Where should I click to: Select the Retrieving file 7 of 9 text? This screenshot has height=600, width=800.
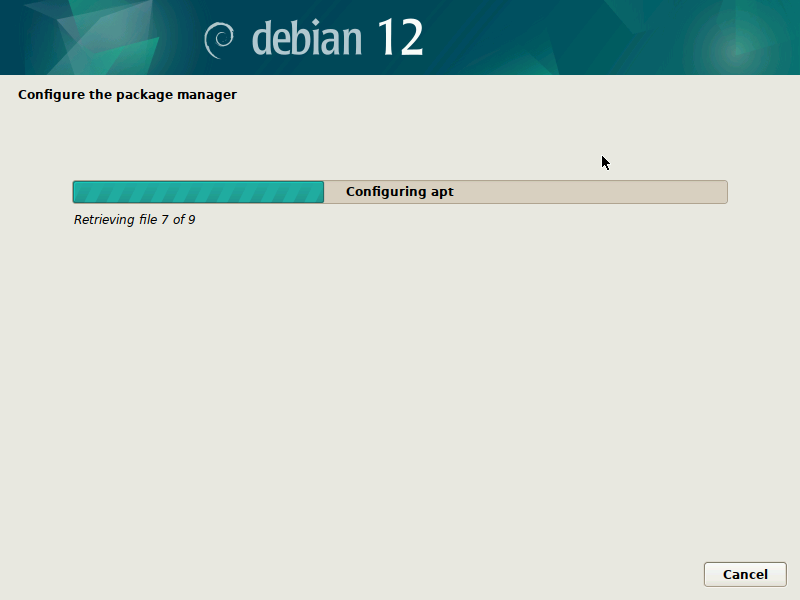tap(134, 219)
